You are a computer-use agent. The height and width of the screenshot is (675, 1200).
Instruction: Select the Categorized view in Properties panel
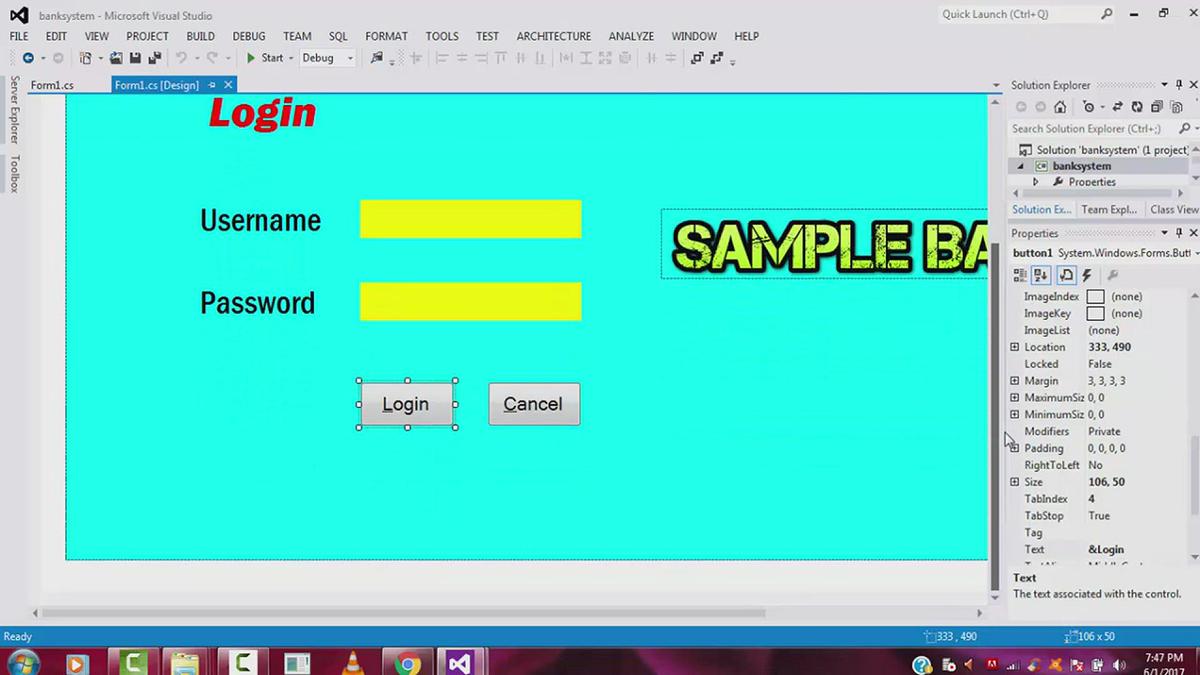coord(1020,276)
